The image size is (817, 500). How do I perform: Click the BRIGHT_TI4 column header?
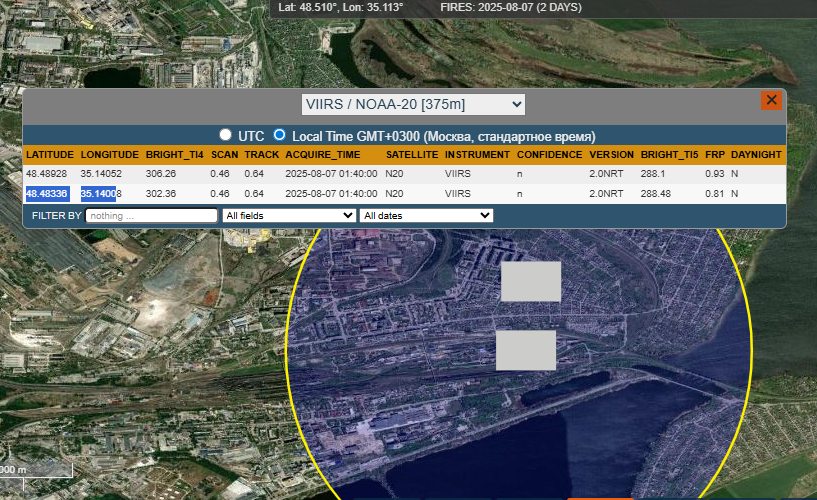174,156
